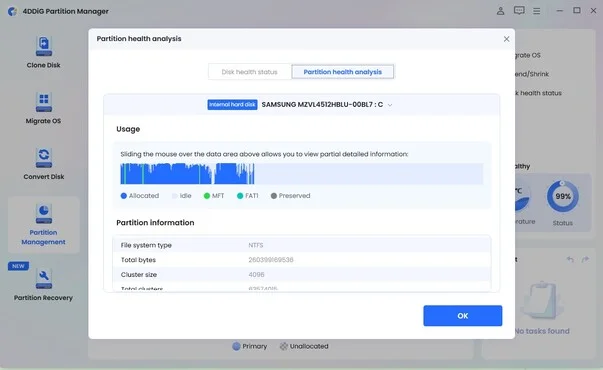Click the Internal hard disk badge
The height and width of the screenshot is (370, 603).
click(232, 105)
